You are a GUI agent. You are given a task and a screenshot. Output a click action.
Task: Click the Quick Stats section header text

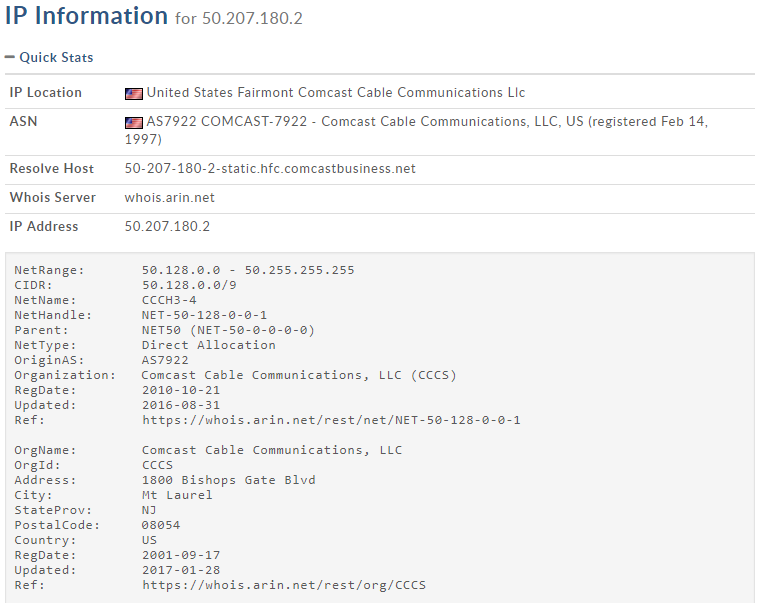(x=56, y=58)
